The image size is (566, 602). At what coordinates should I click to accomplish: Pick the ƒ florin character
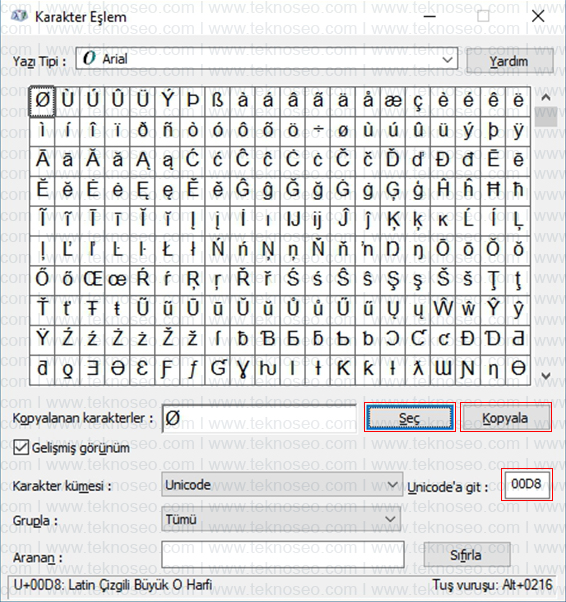pyautogui.click(x=193, y=369)
